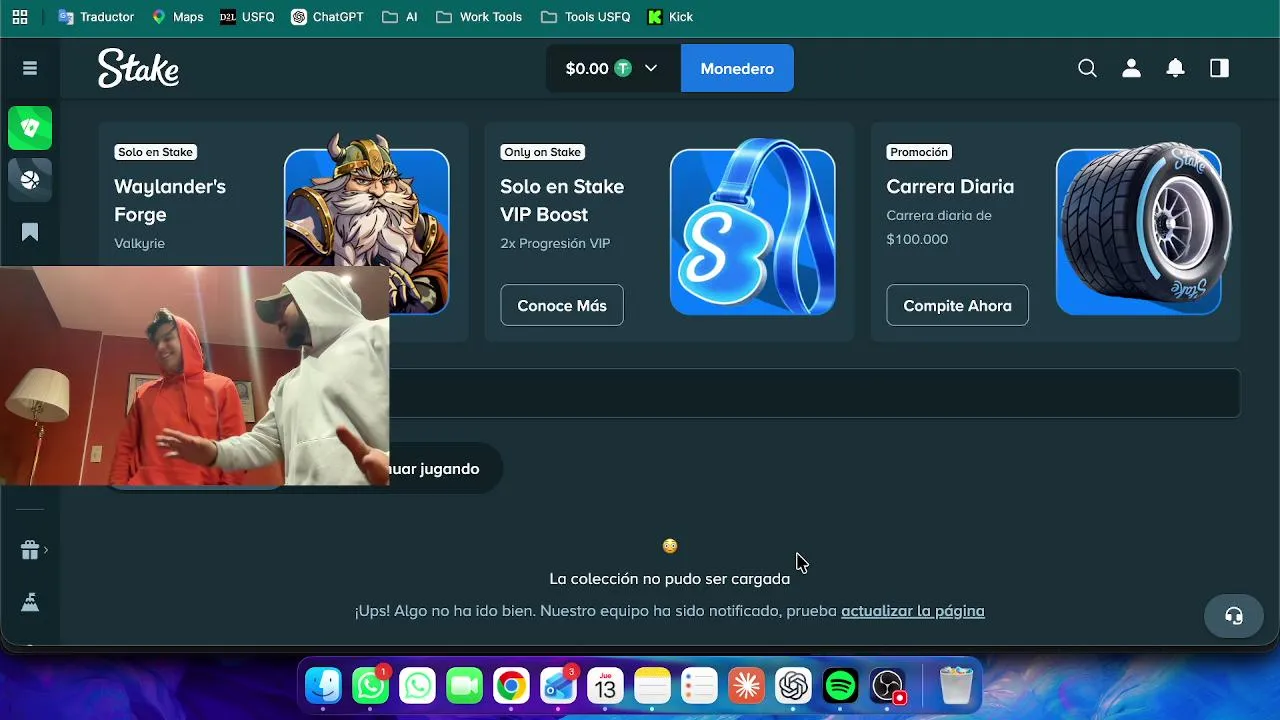Expand the gift menu chevron in sidebar
1280x720 pixels.
click(x=46, y=550)
